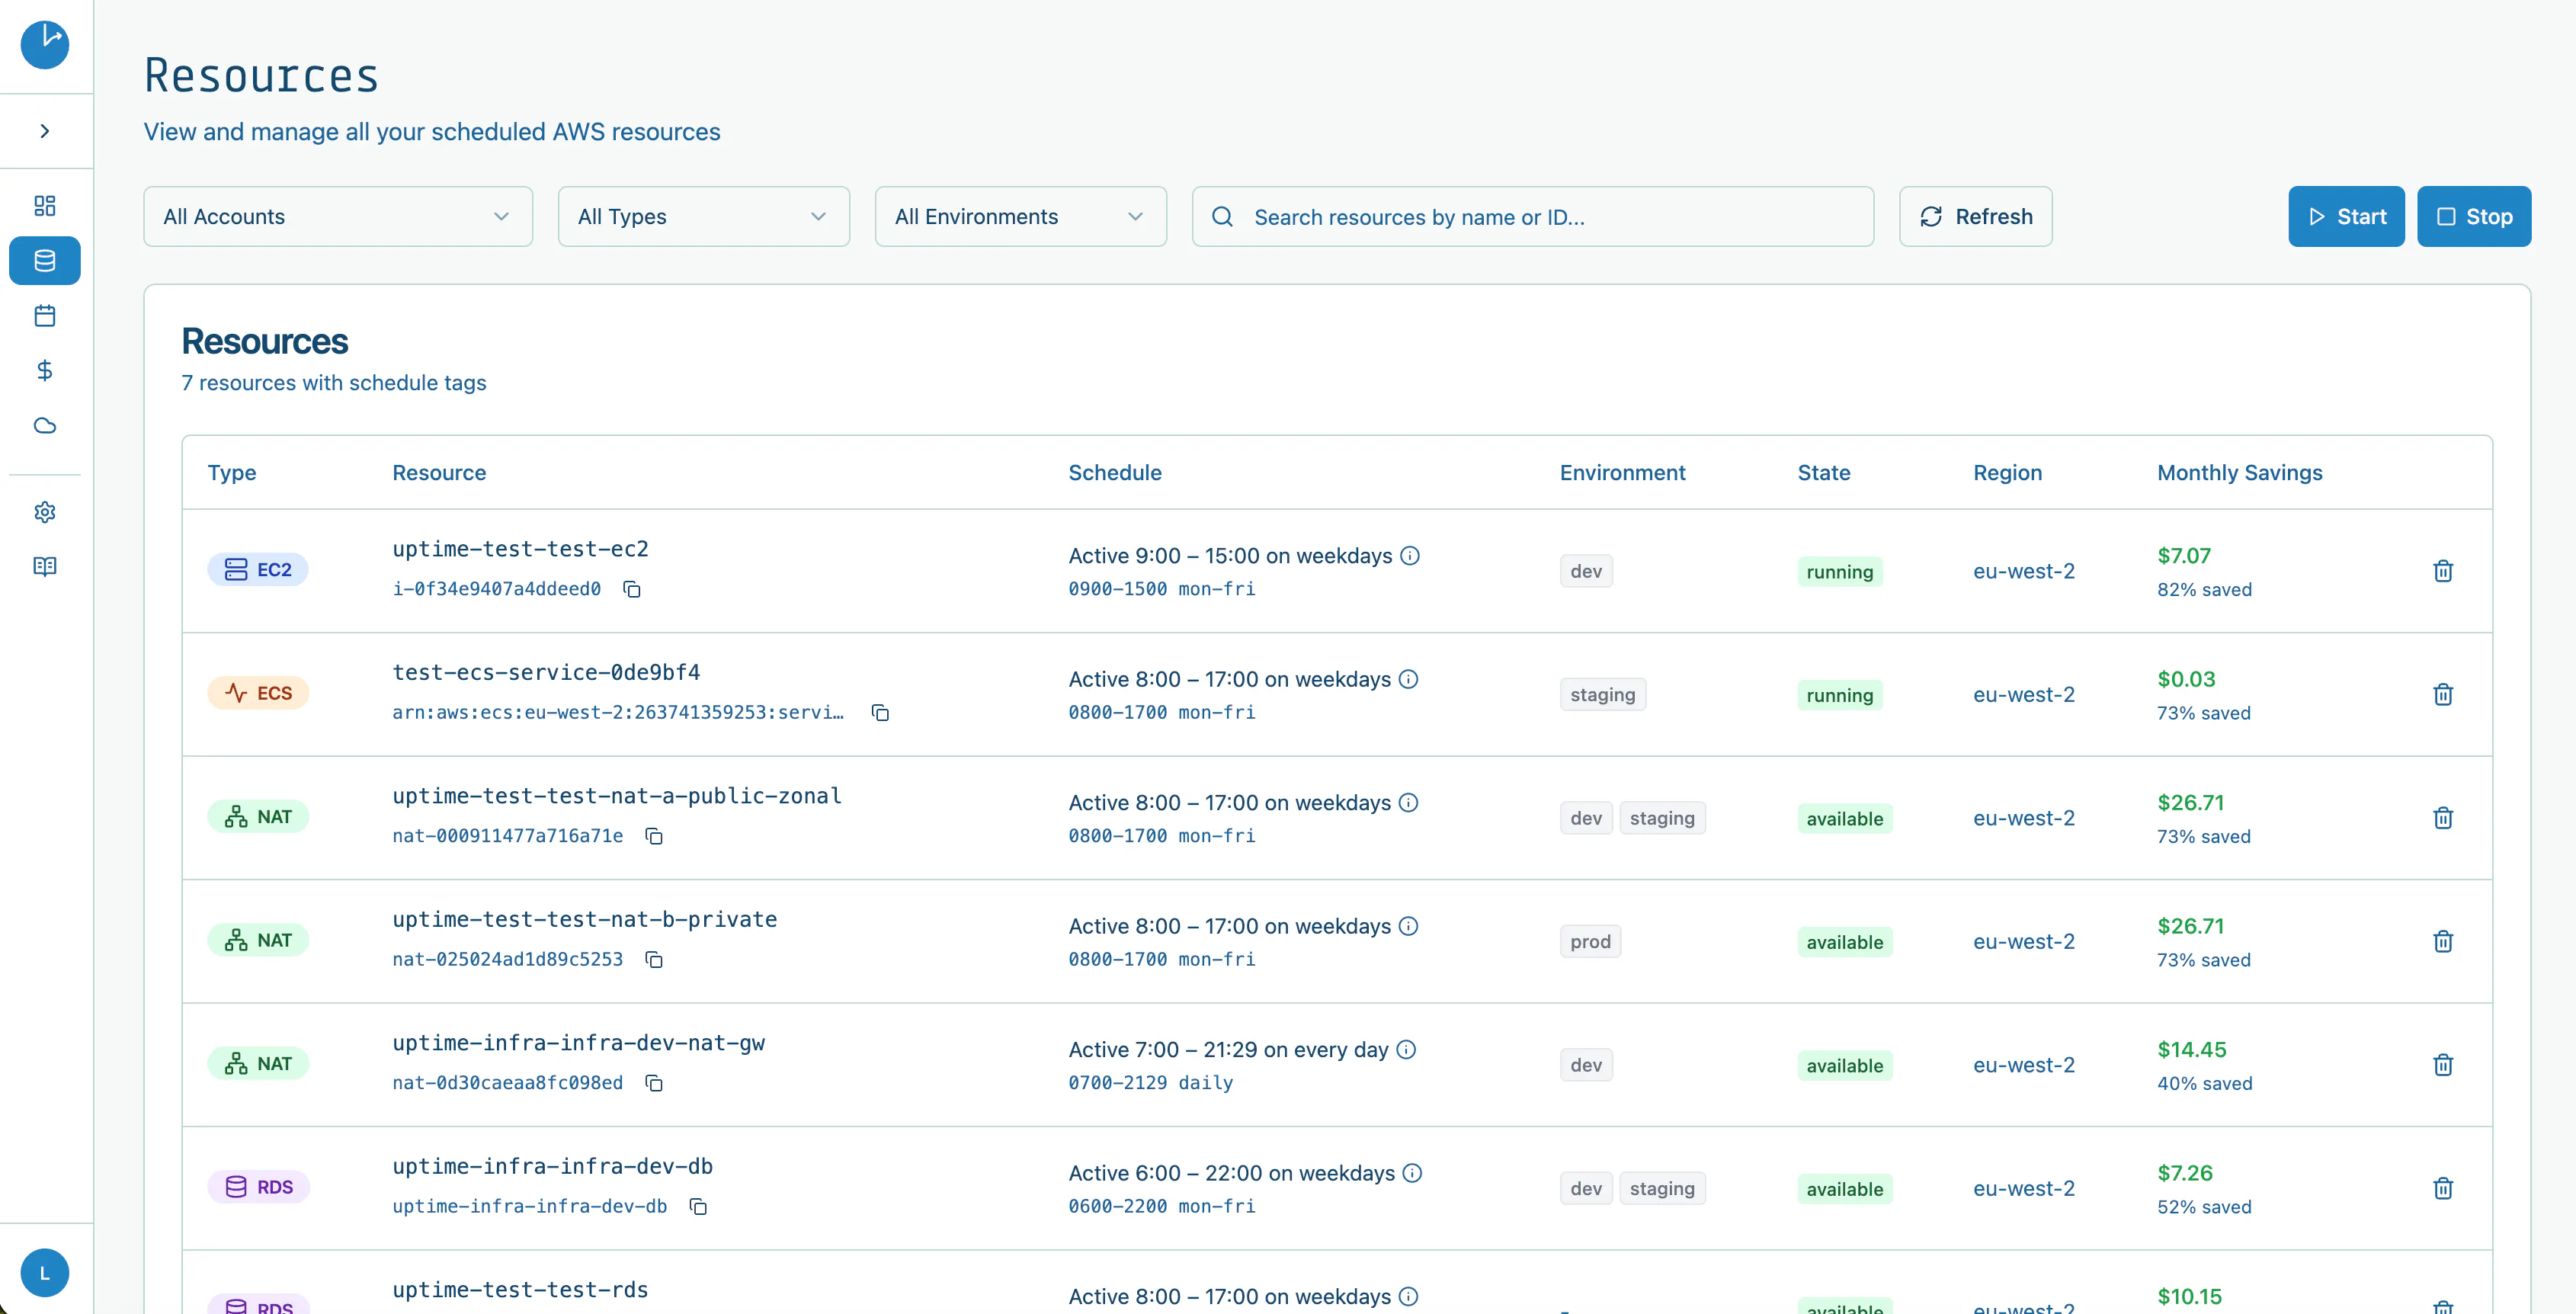Image resolution: width=2576 pixels, height=1314 pixels.
Task: Show schedule info for uptime-test-test-ec2
Action: [x=1410, y=556]
